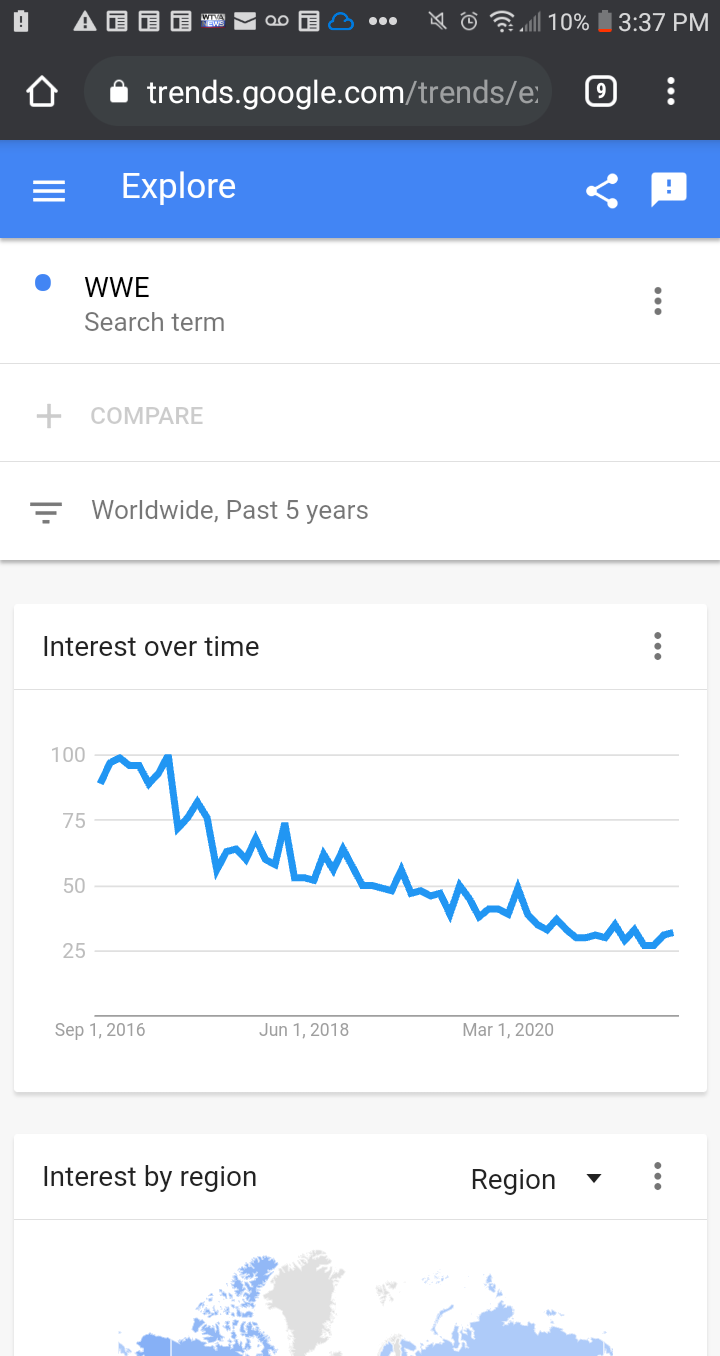Viewport: 720px width, 1356px height.
Task: Open the browser tab switcher showing 9
Action: (x=600, y=93)
